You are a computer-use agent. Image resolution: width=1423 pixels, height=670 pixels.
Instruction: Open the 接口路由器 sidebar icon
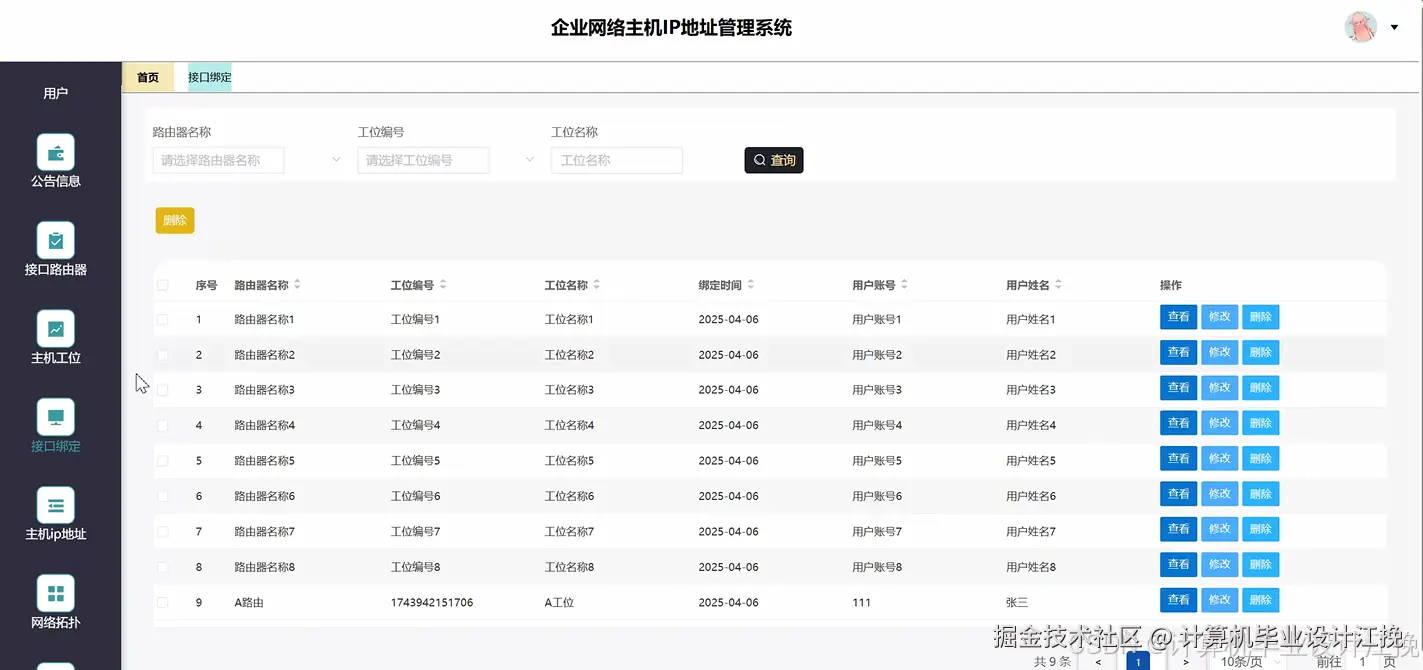pyautogui.click(x=56, y=241)
